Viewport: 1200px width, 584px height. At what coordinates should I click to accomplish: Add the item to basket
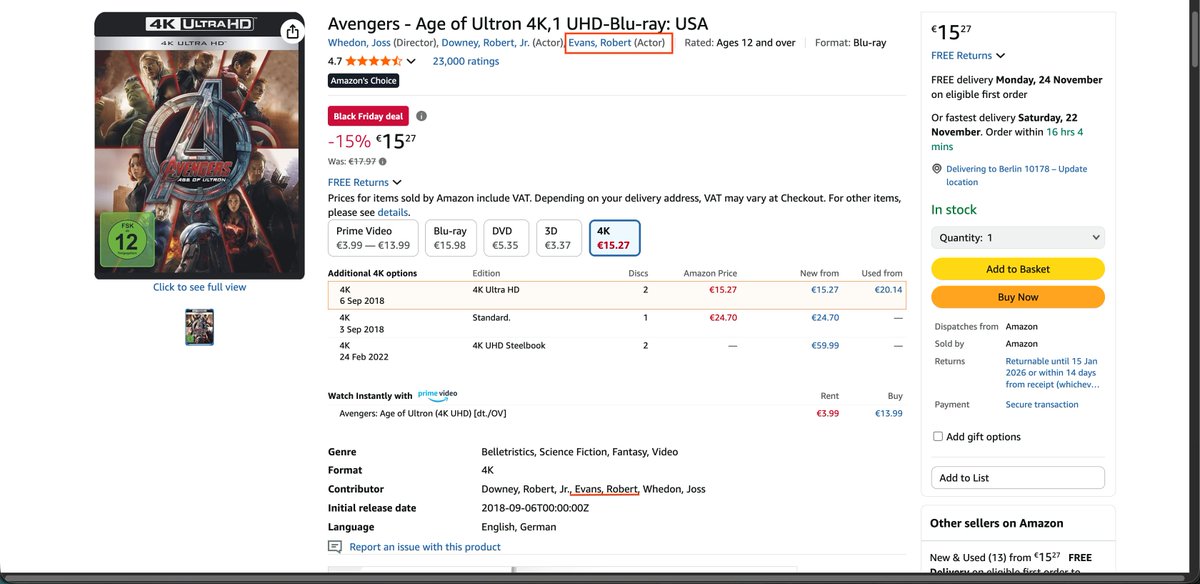(1018, 269)
